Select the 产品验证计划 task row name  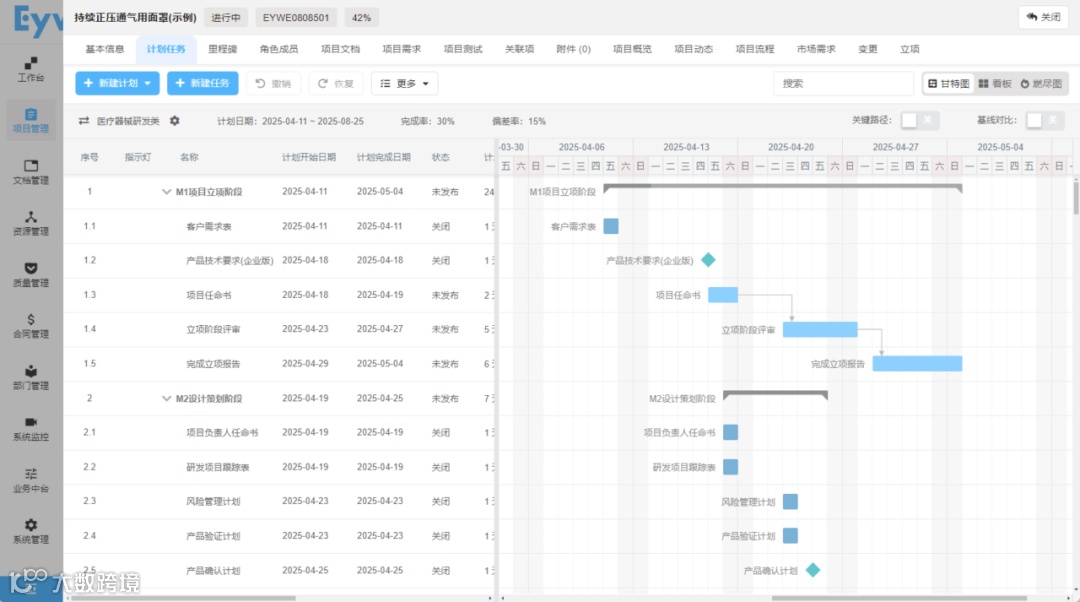click(213, 536)
